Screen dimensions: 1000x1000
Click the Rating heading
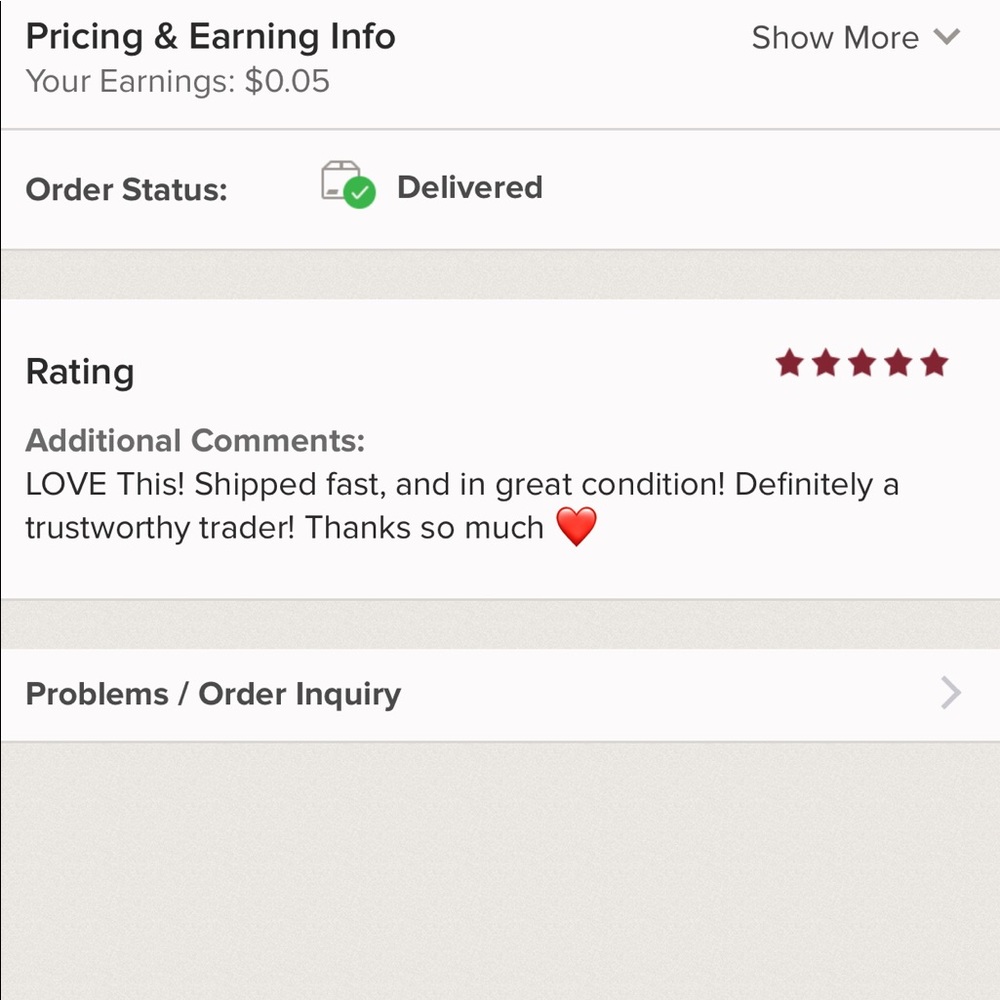tap(79, 372)
